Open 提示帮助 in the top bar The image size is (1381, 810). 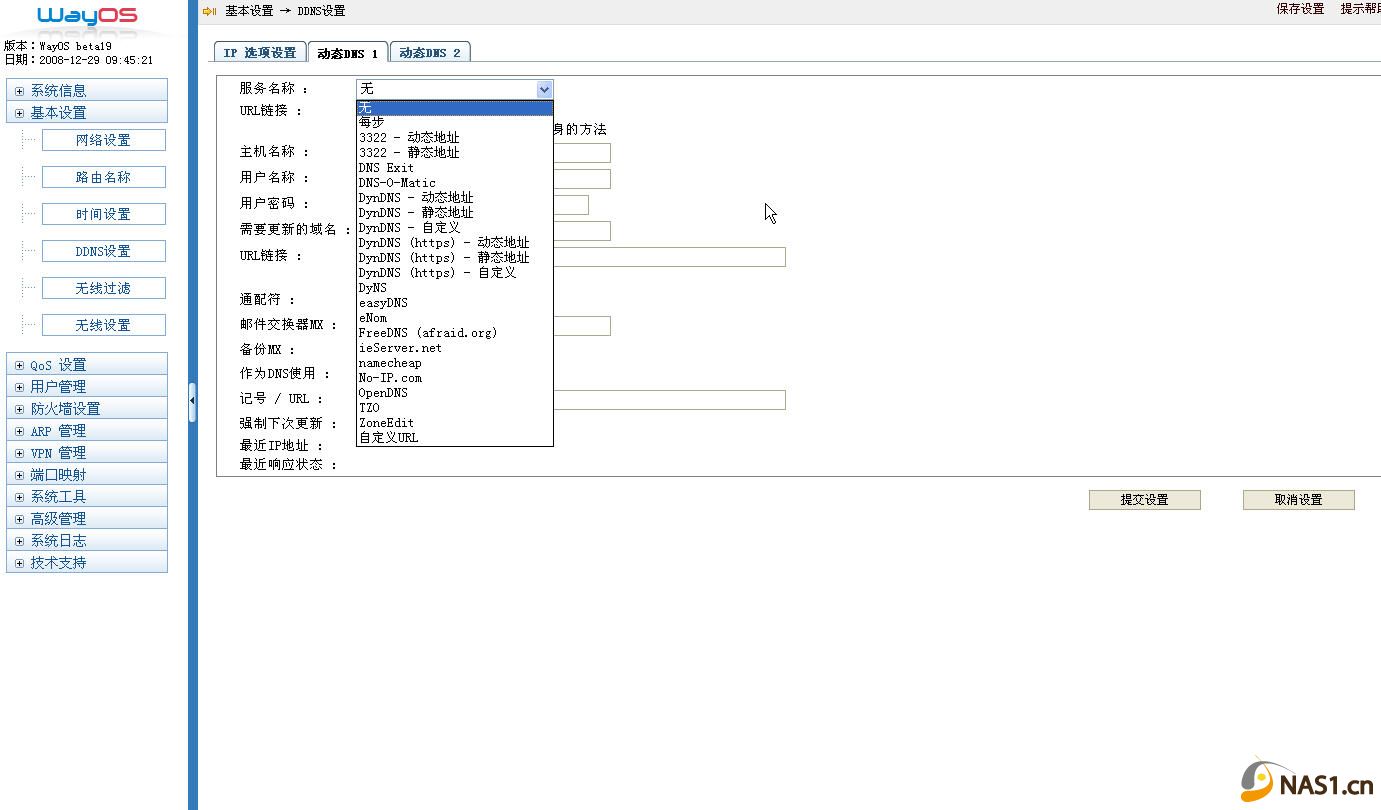[1360, 9]
